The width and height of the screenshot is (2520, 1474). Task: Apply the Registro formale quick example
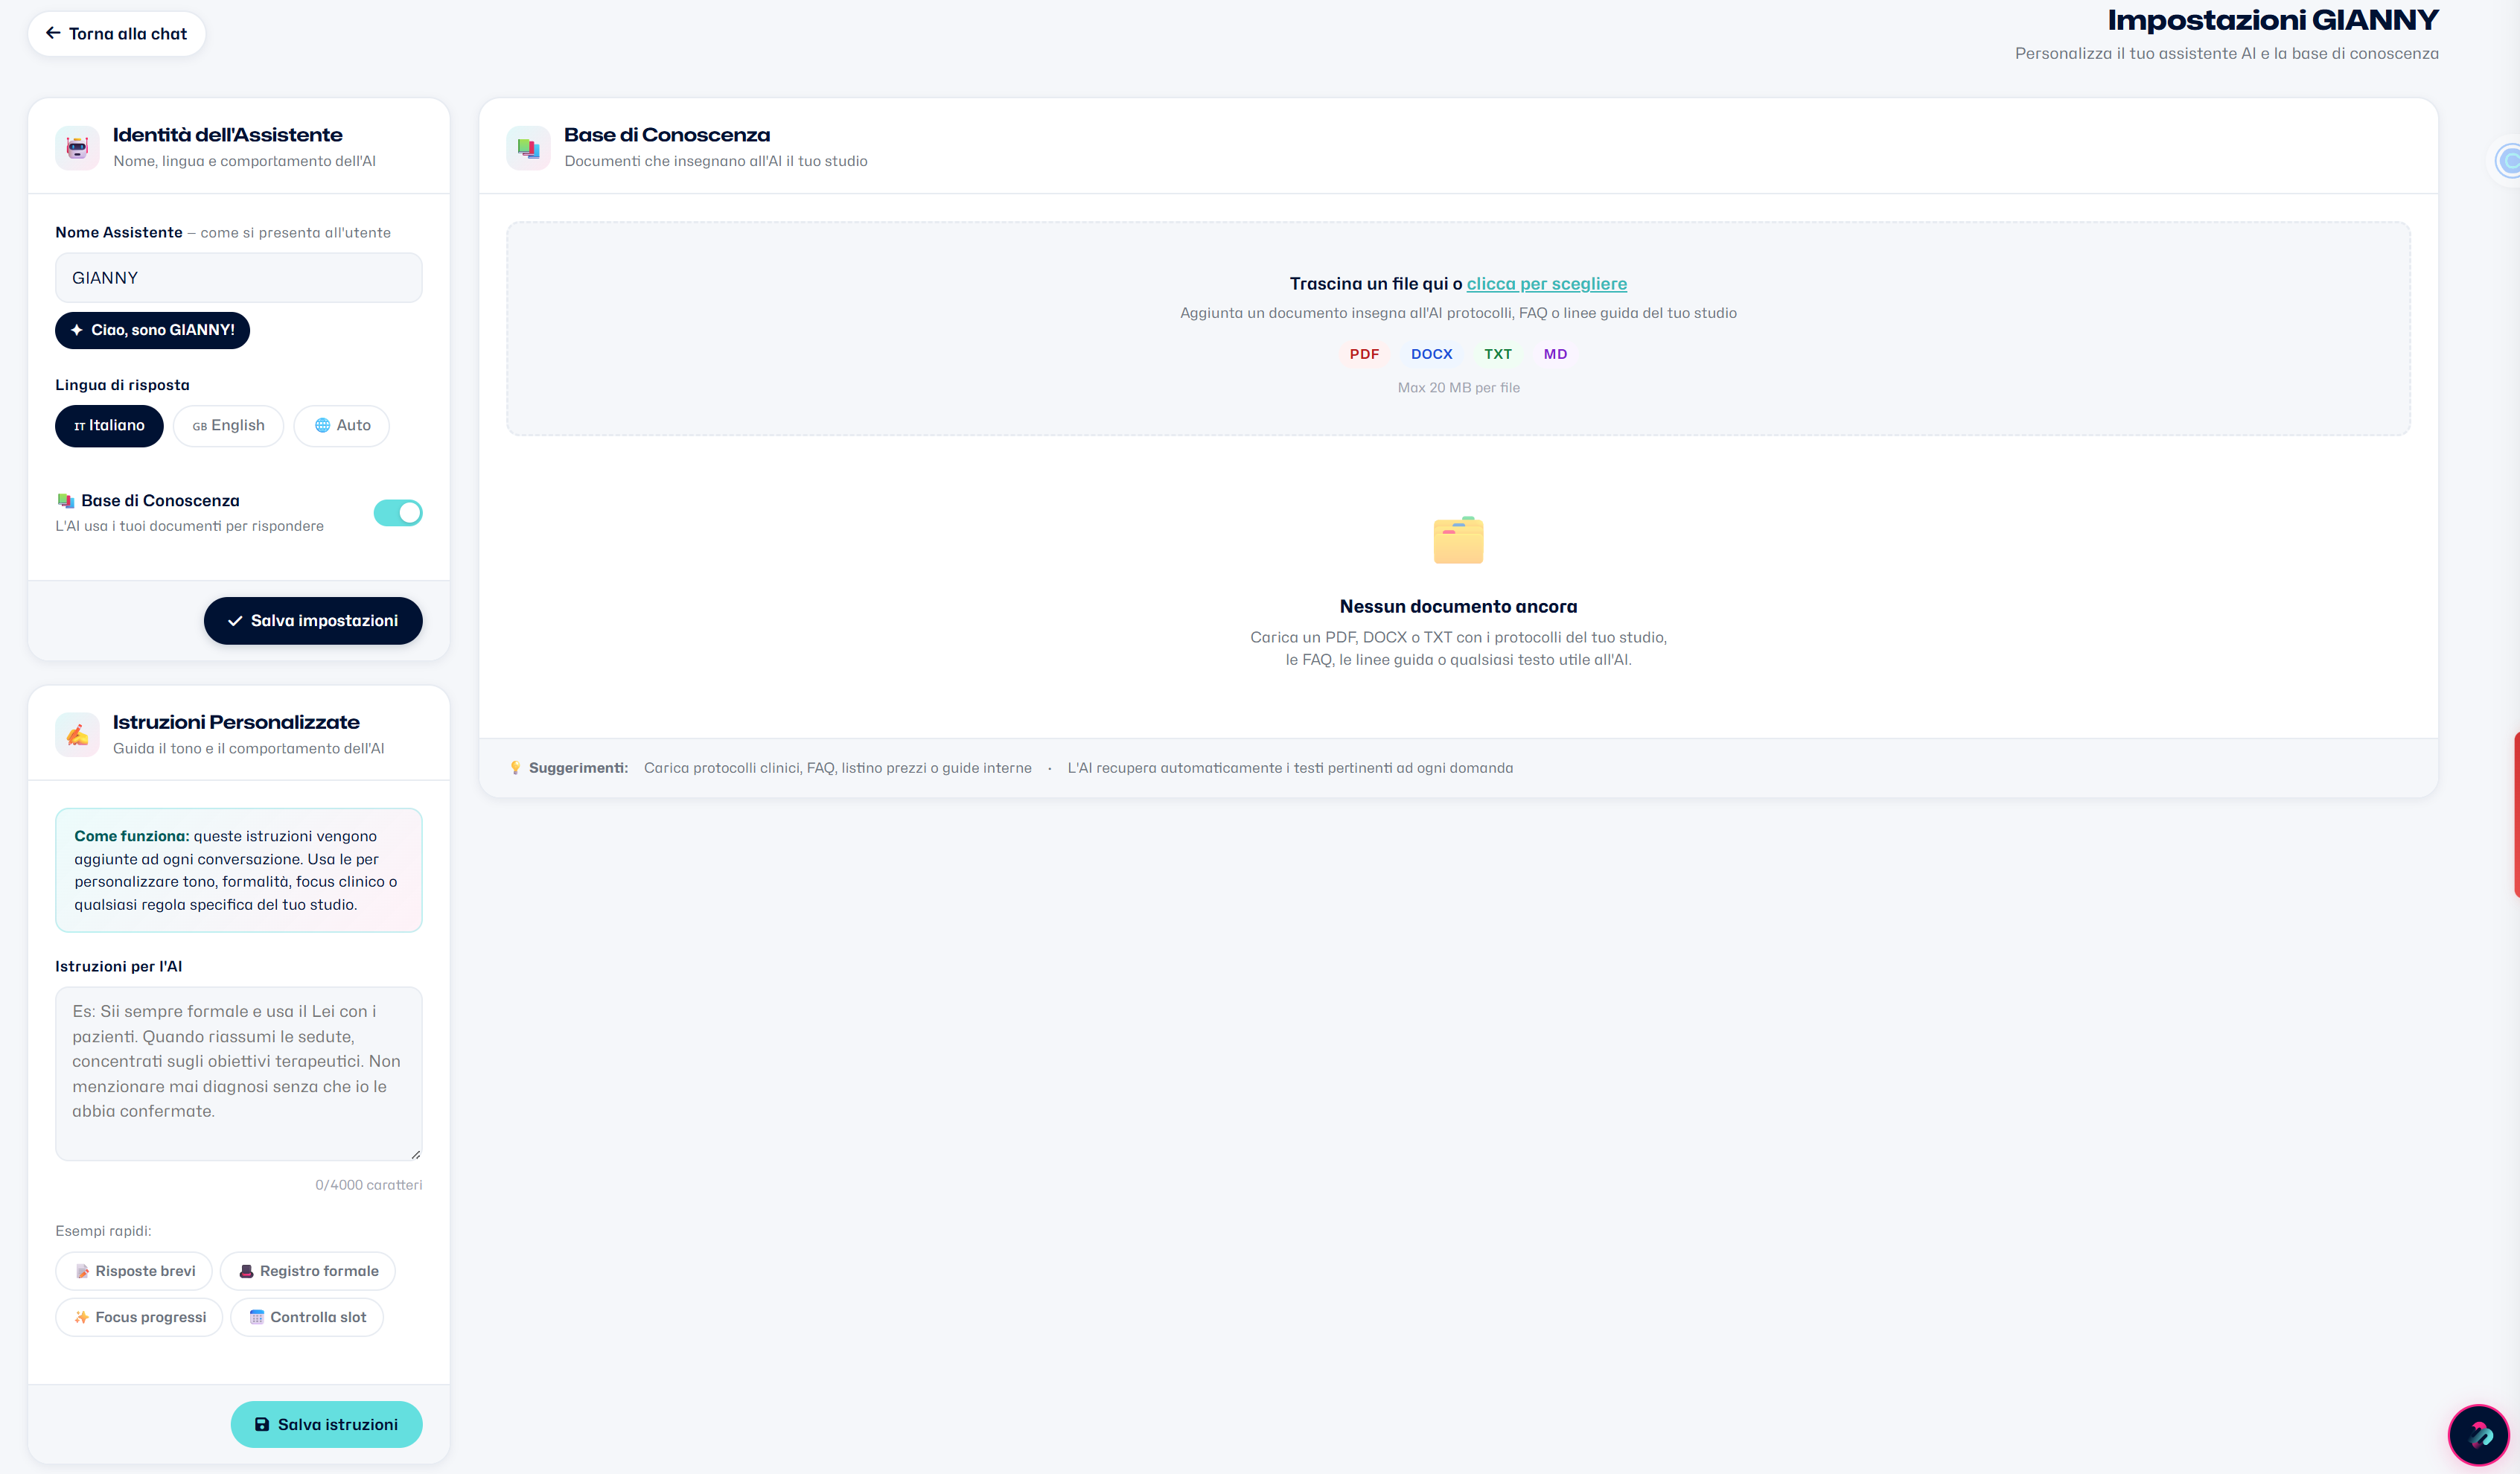(308, 1271)
